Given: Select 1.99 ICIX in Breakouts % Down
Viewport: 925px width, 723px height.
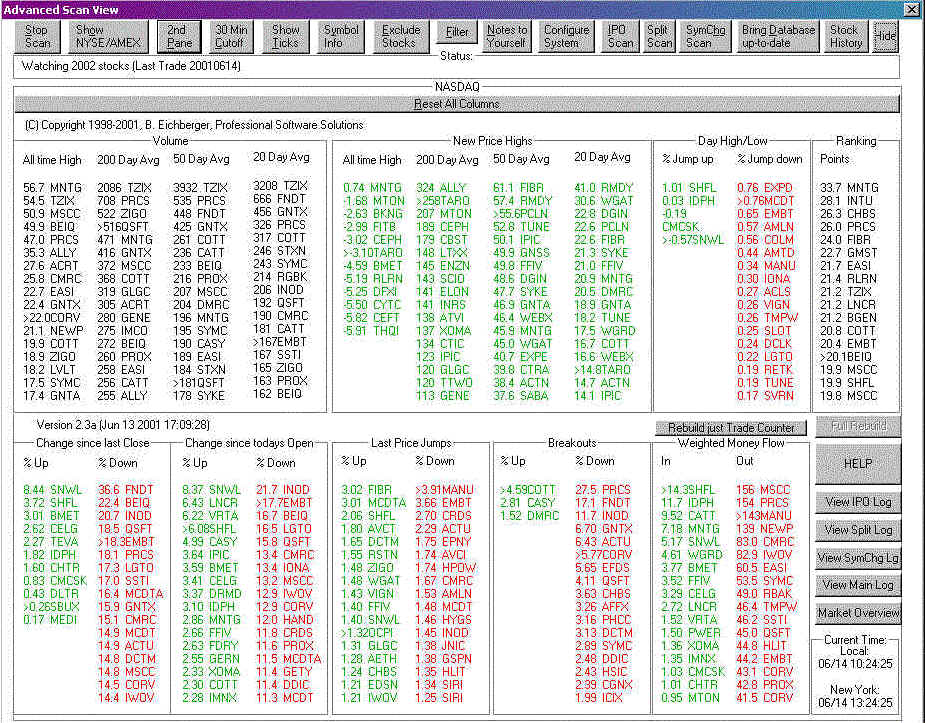Looking at the screenshot, I should point(599,697).
